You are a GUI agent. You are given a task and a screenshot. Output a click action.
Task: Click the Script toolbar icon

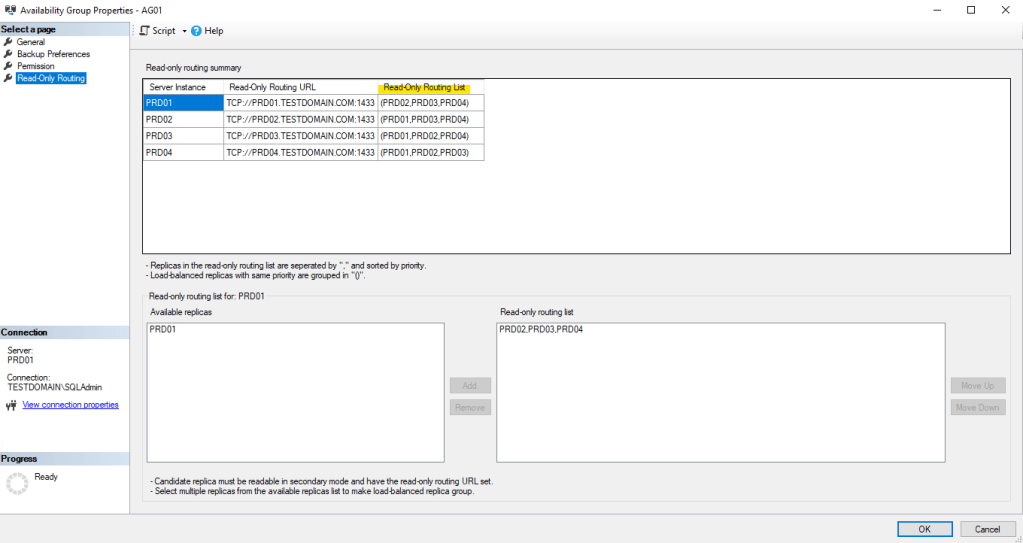(145, 31)
